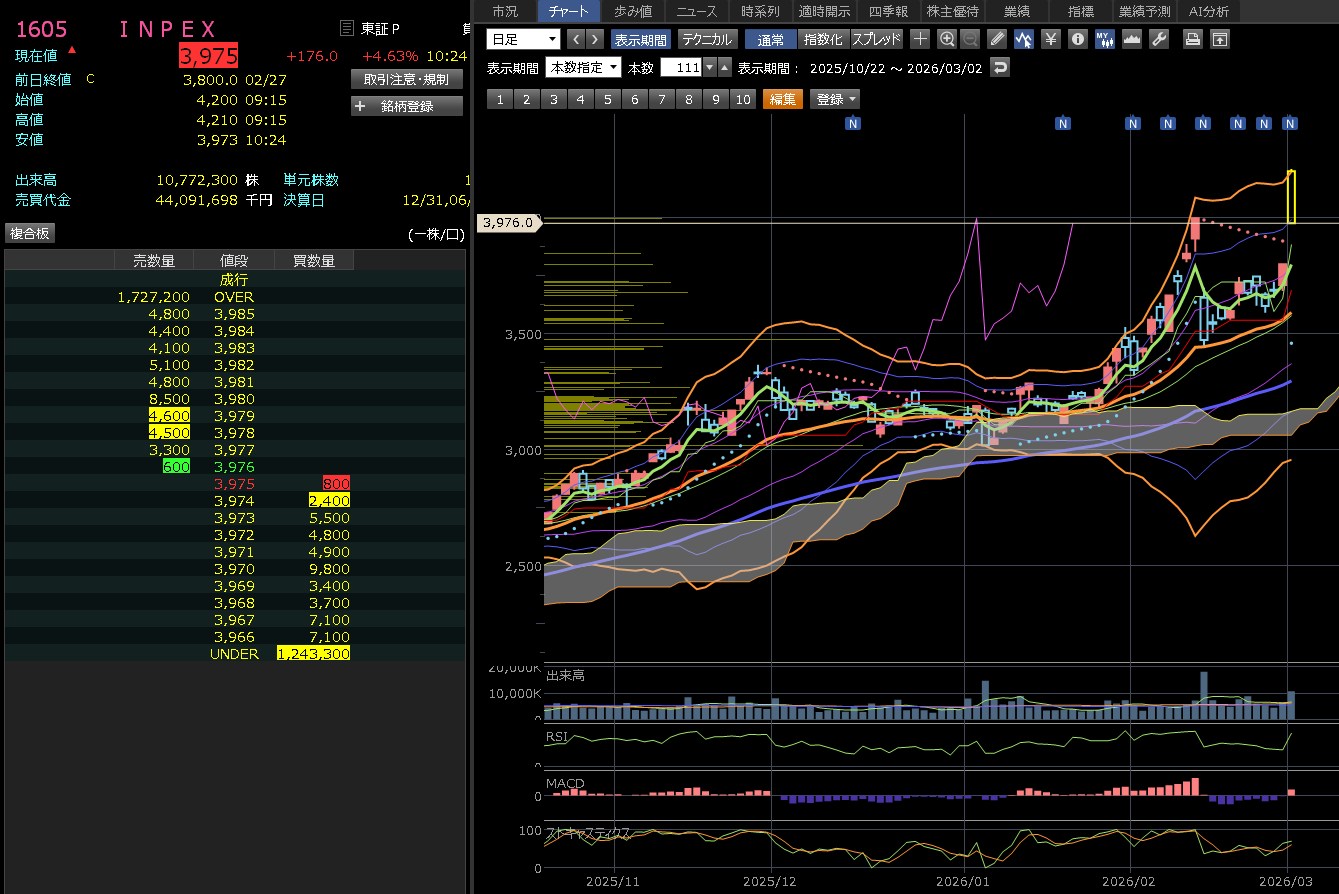Viewport: 1339px width, 894px height.
Task: Click the crosshair cursor icon
Action: [x=921, y=39]
